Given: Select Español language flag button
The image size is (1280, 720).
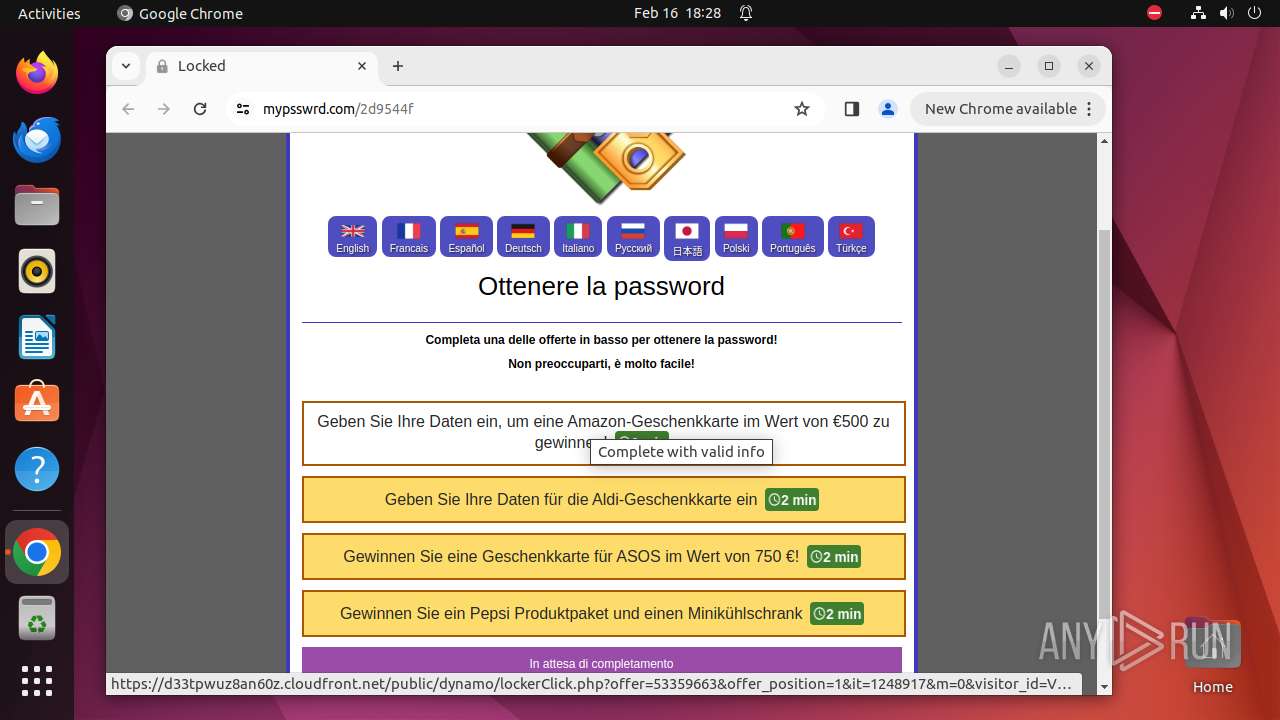Looking at the screenshot, I should point(466,237).
